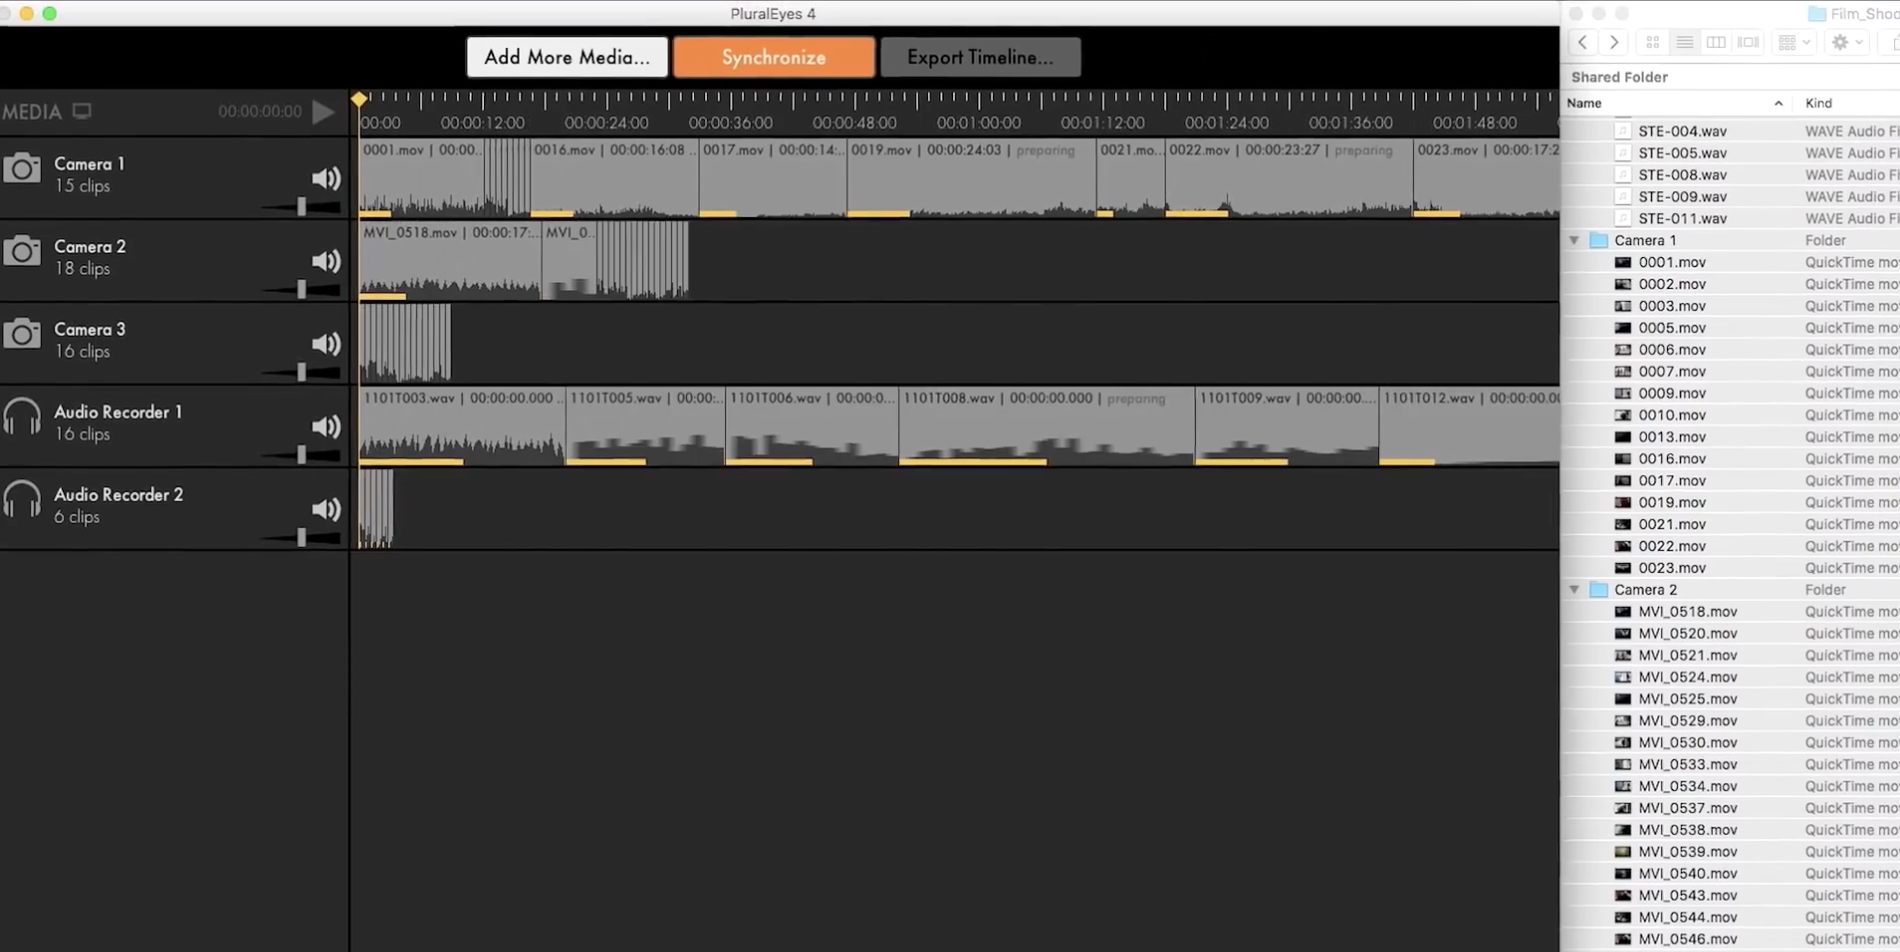The height and width of the screenshot is (952, 1900).
Task: Click the Synchronize button
Action: (x=774, y=57)
